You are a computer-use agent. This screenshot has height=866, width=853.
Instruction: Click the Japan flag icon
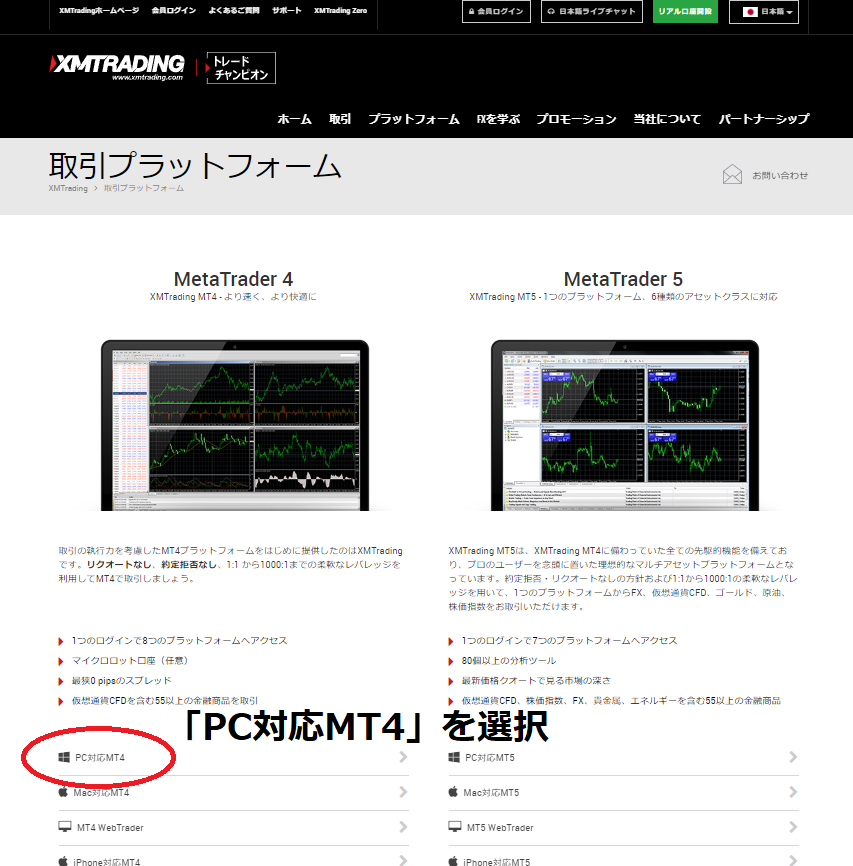[x=750, y=12]
